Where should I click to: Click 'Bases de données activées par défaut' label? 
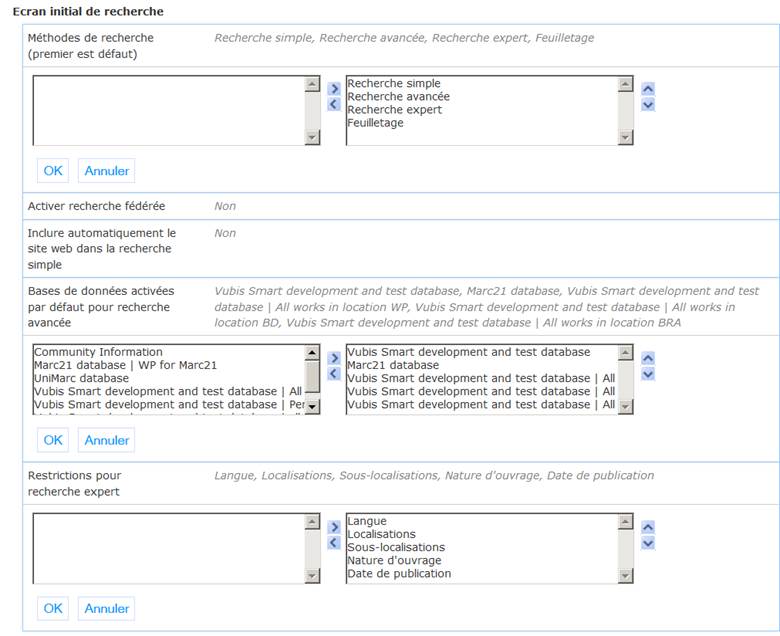101,307
